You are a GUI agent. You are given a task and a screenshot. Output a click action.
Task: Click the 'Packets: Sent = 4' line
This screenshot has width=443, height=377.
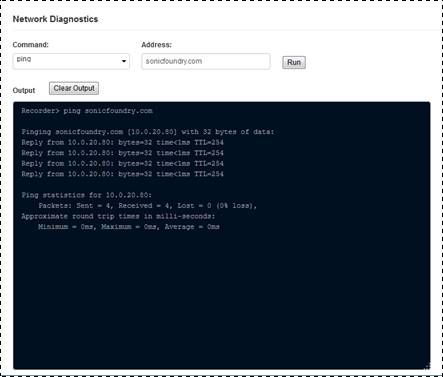(x=148, y=206)
